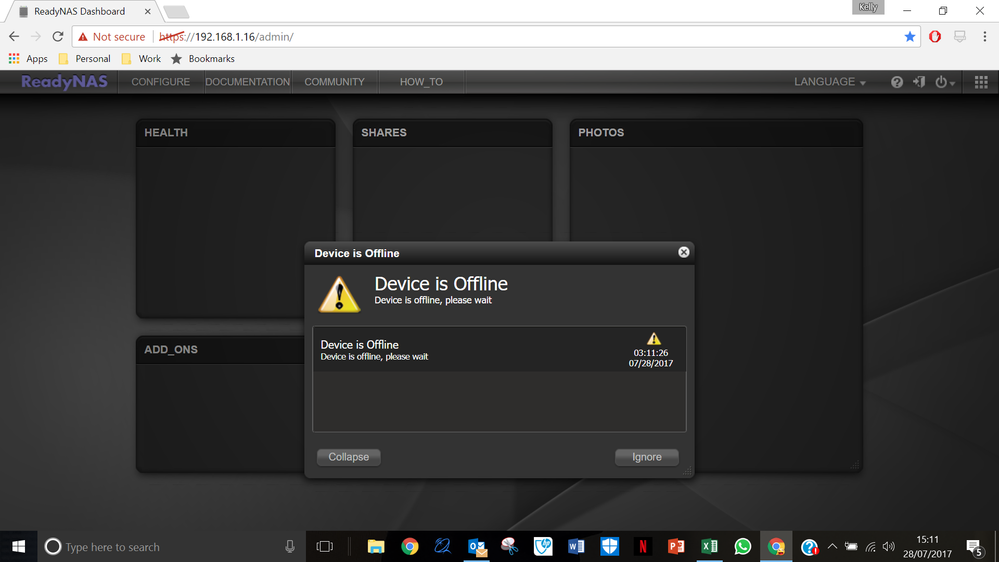999x562 pixels.
Task: Click the address bar URL field
Action: pos(497,37)
